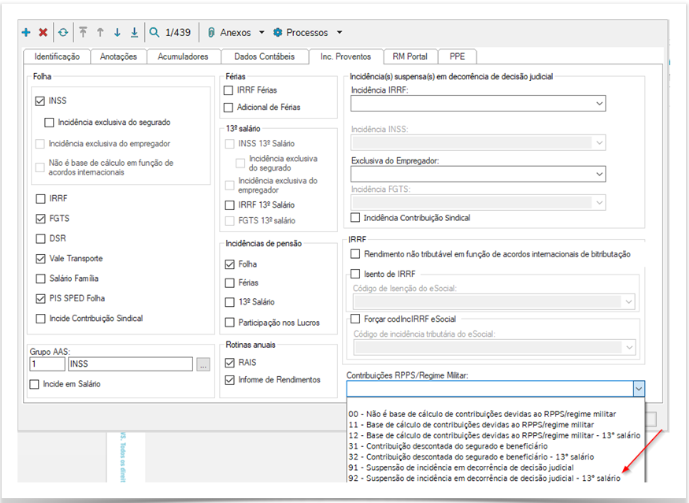Go to the next record arrow

click(117, 33)
